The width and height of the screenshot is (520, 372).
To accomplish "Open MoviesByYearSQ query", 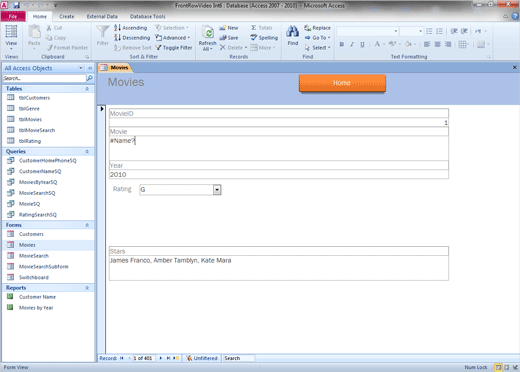I will coord(38,182).
